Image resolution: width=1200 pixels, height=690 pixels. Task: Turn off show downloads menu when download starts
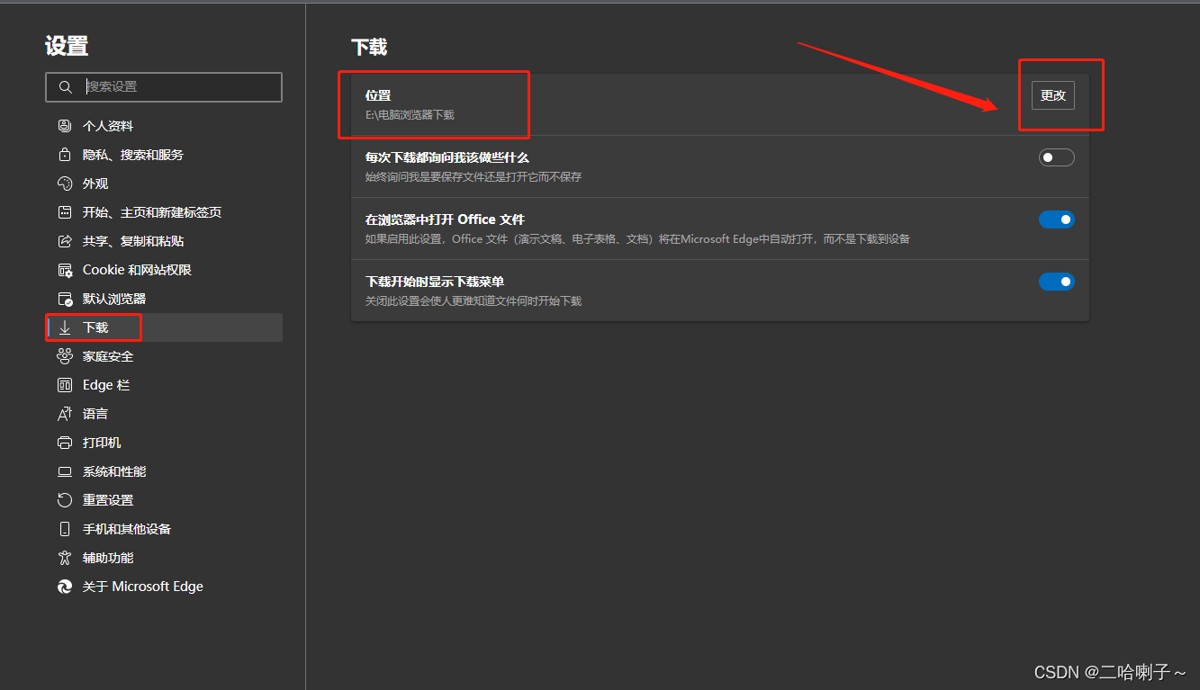pyautogui.click(x=1056, y=282)
